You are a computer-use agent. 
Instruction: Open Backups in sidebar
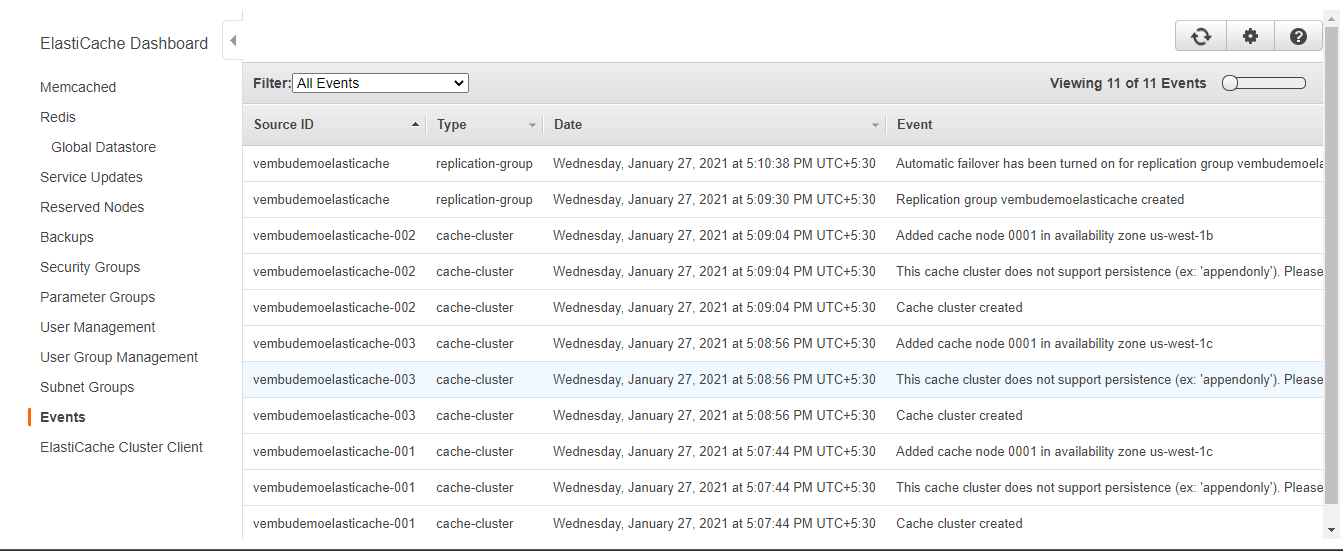point(67,237)
